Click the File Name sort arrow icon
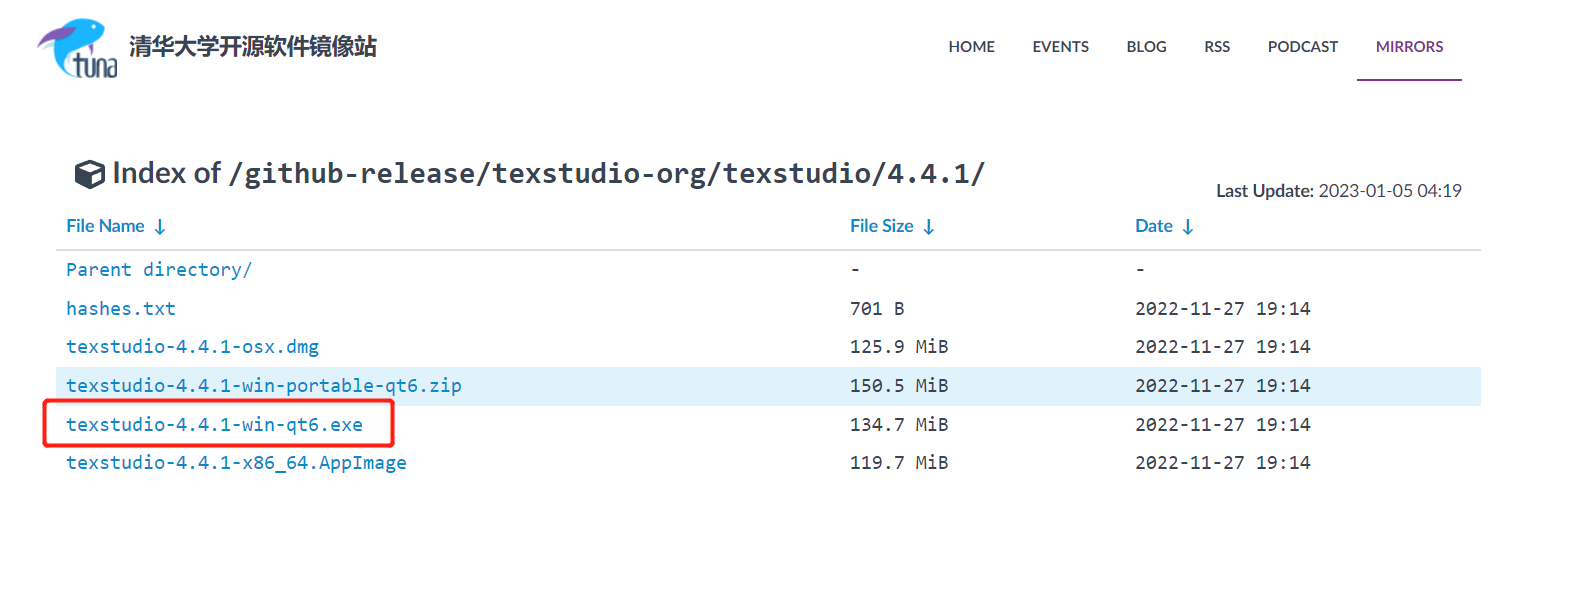Viewport: 1576px width, 594px height. coord(160,227)
